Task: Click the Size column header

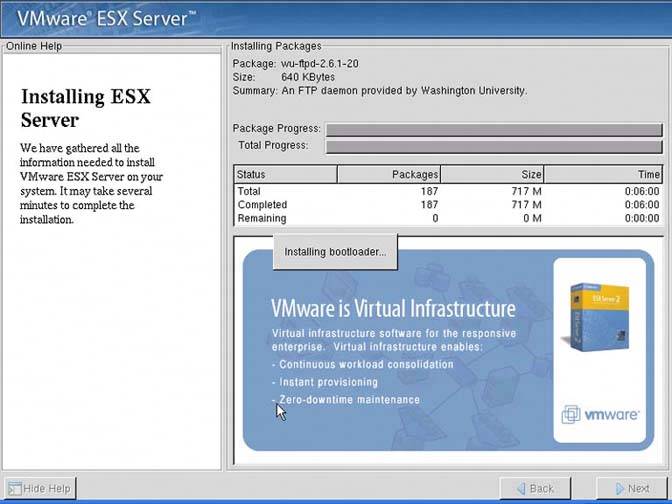Action: (492, 175)
